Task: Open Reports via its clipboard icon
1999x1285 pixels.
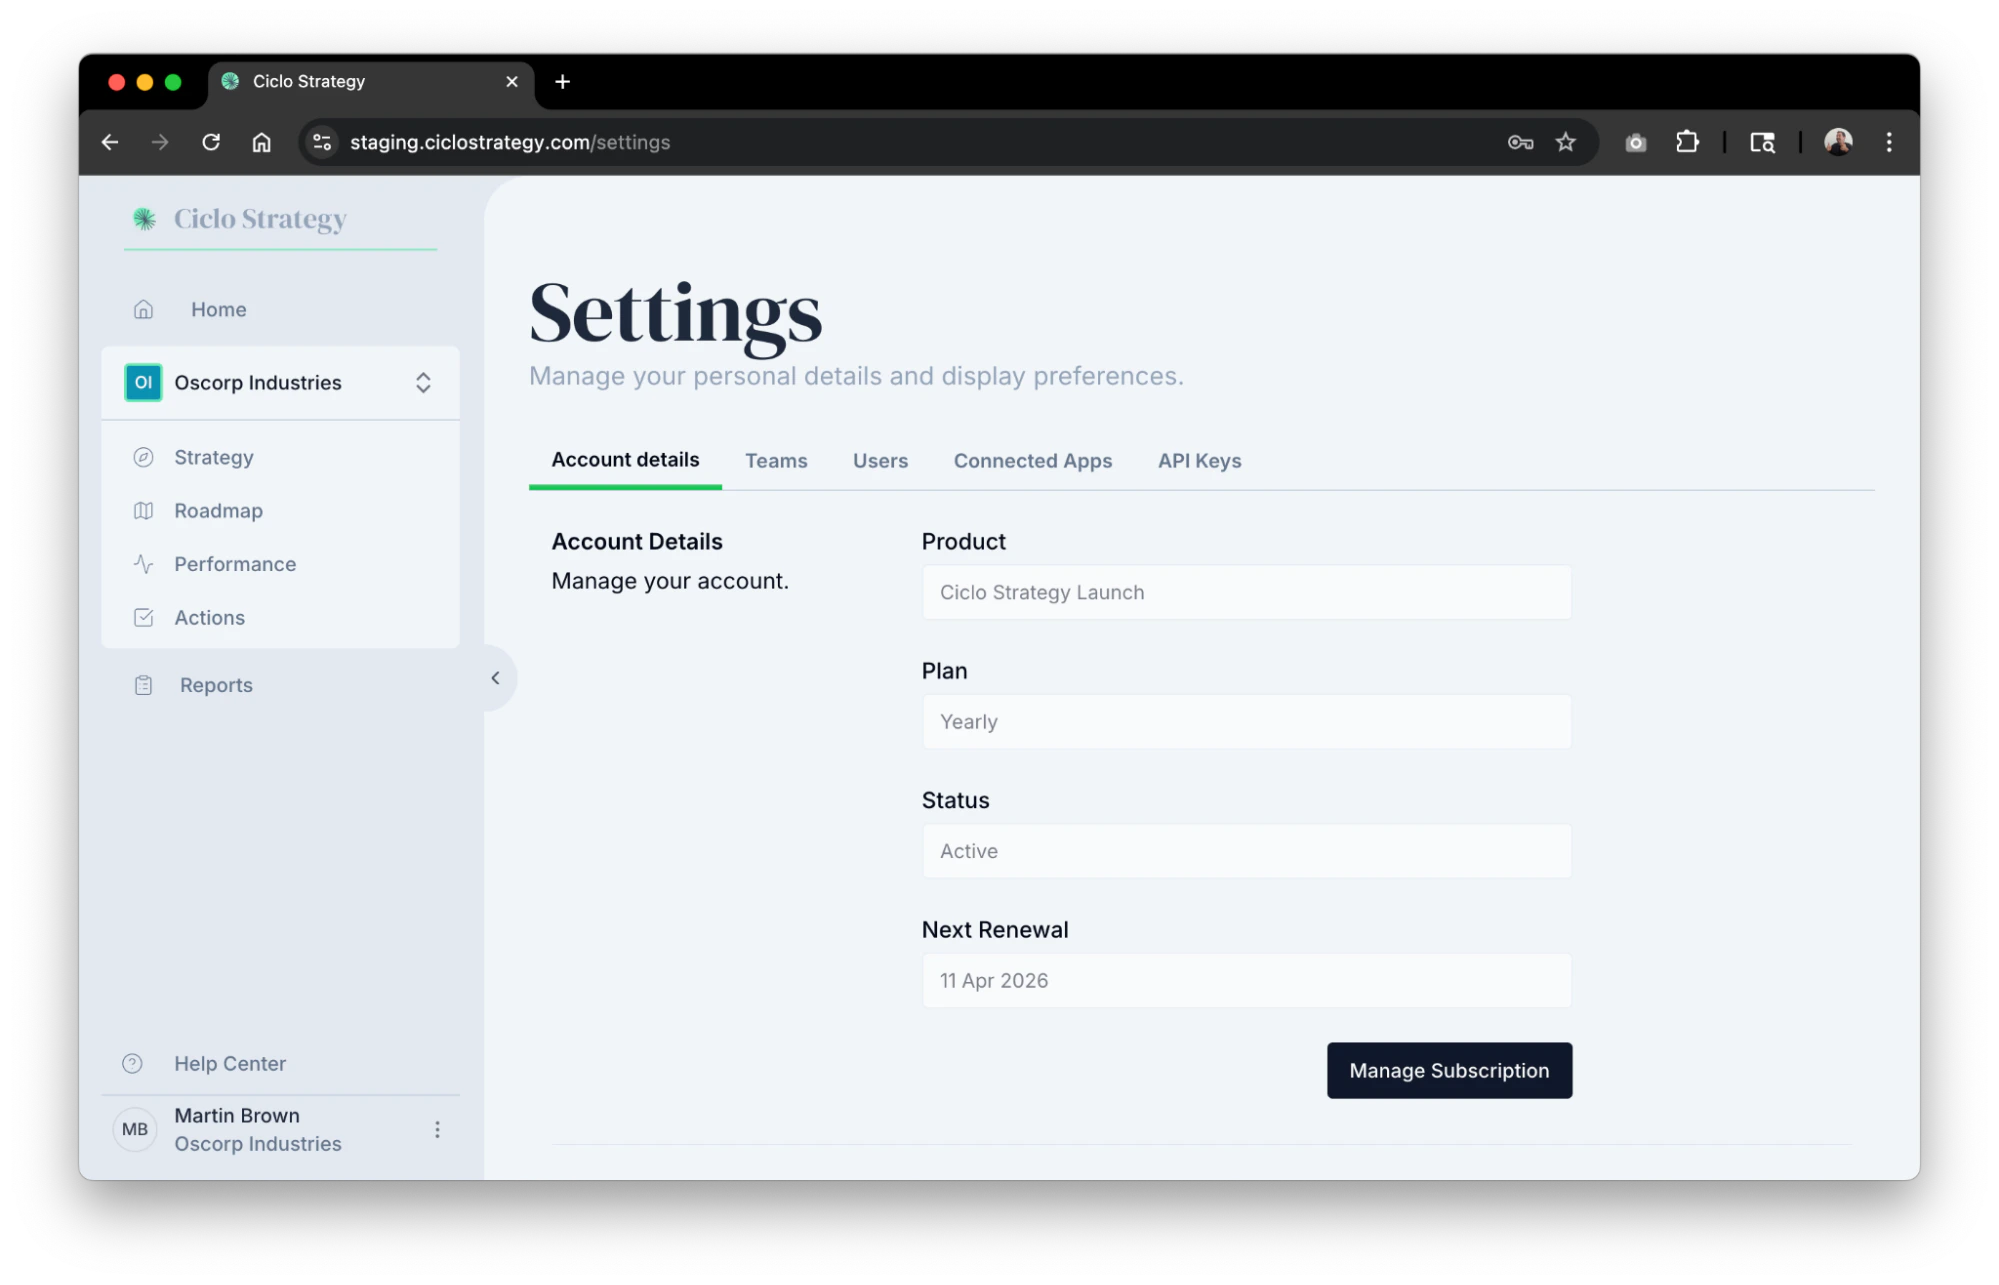Action: (x=143, y=685)
